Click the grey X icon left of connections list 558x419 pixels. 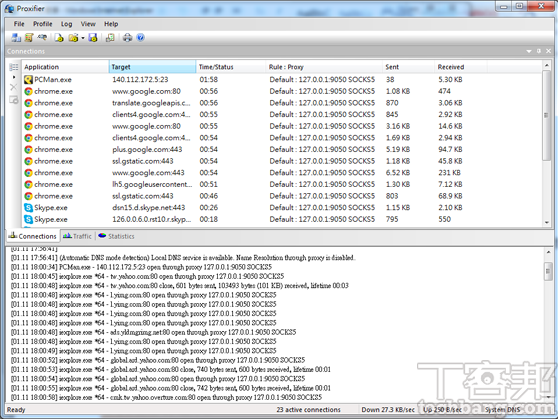[x=14, y=87]
